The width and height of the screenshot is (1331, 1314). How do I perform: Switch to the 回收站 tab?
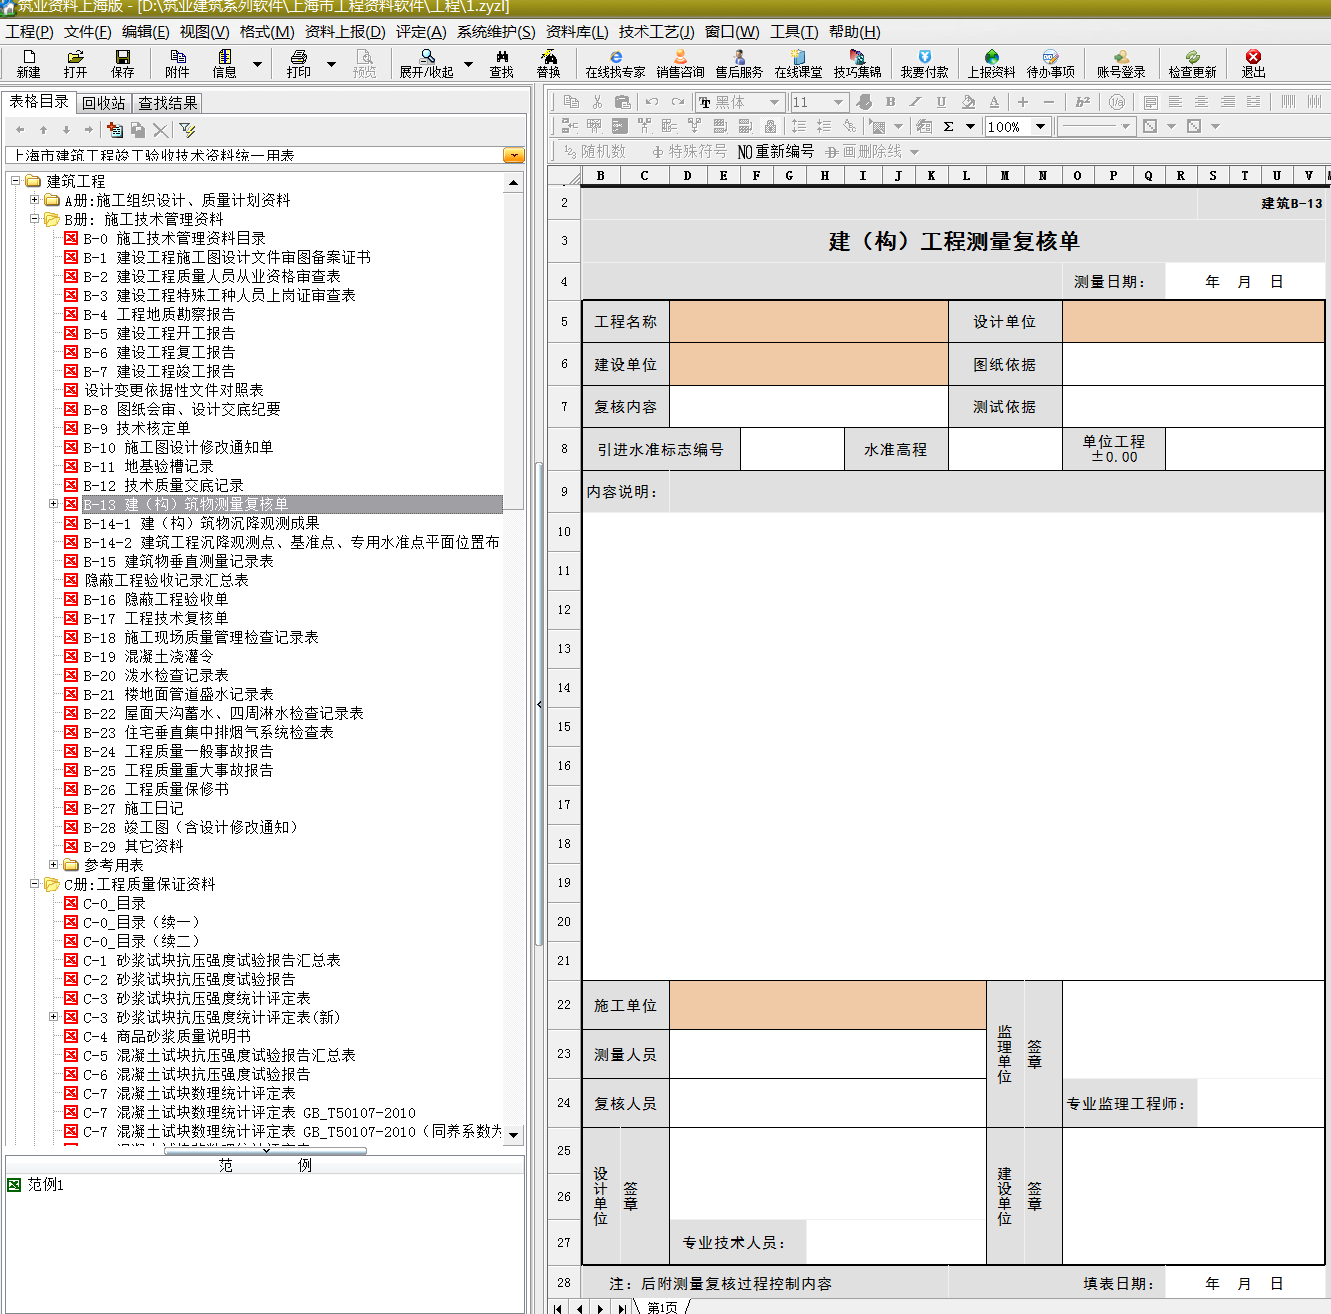tap(104, 103)
